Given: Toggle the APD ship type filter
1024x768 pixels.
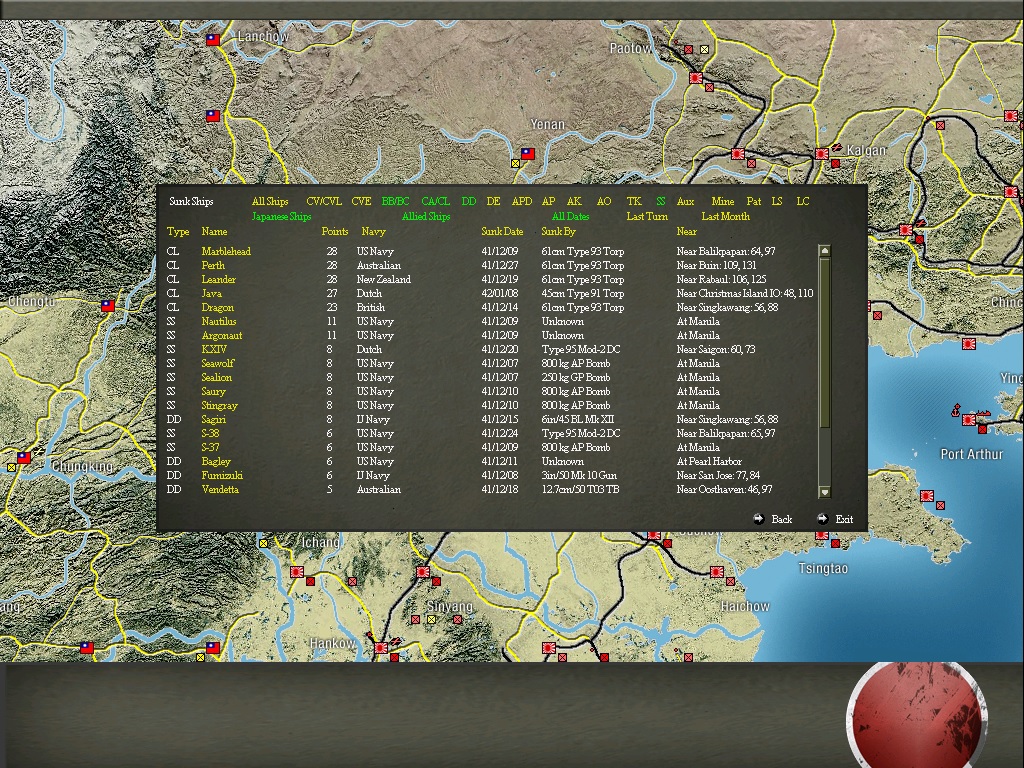Looking at the screenshot, I should point(522,201).
